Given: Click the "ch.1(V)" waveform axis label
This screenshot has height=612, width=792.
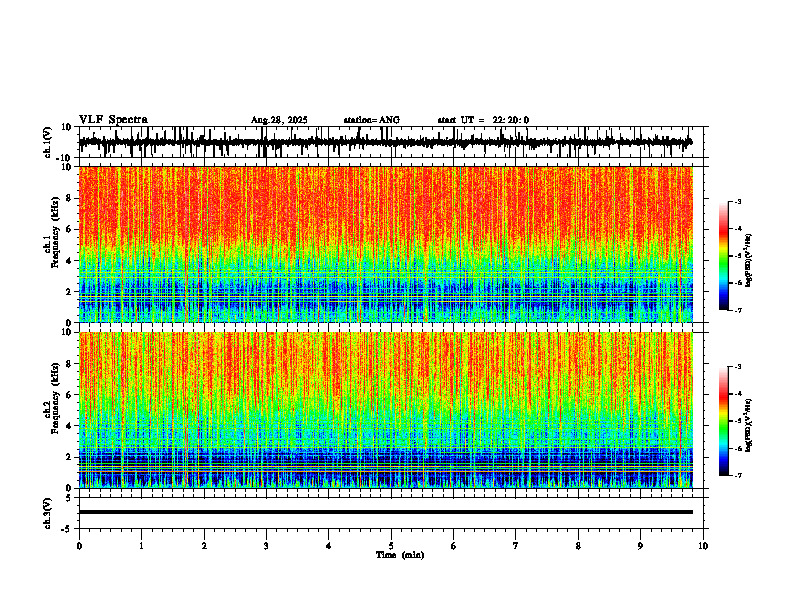Looking at the screenshot, I should point(48,142).
